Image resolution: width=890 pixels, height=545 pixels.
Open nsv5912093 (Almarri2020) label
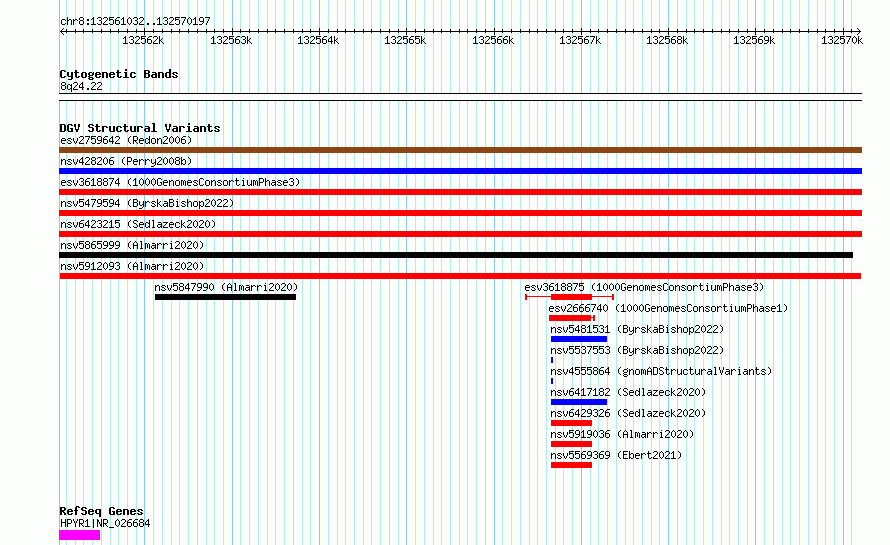click(132, 266)
